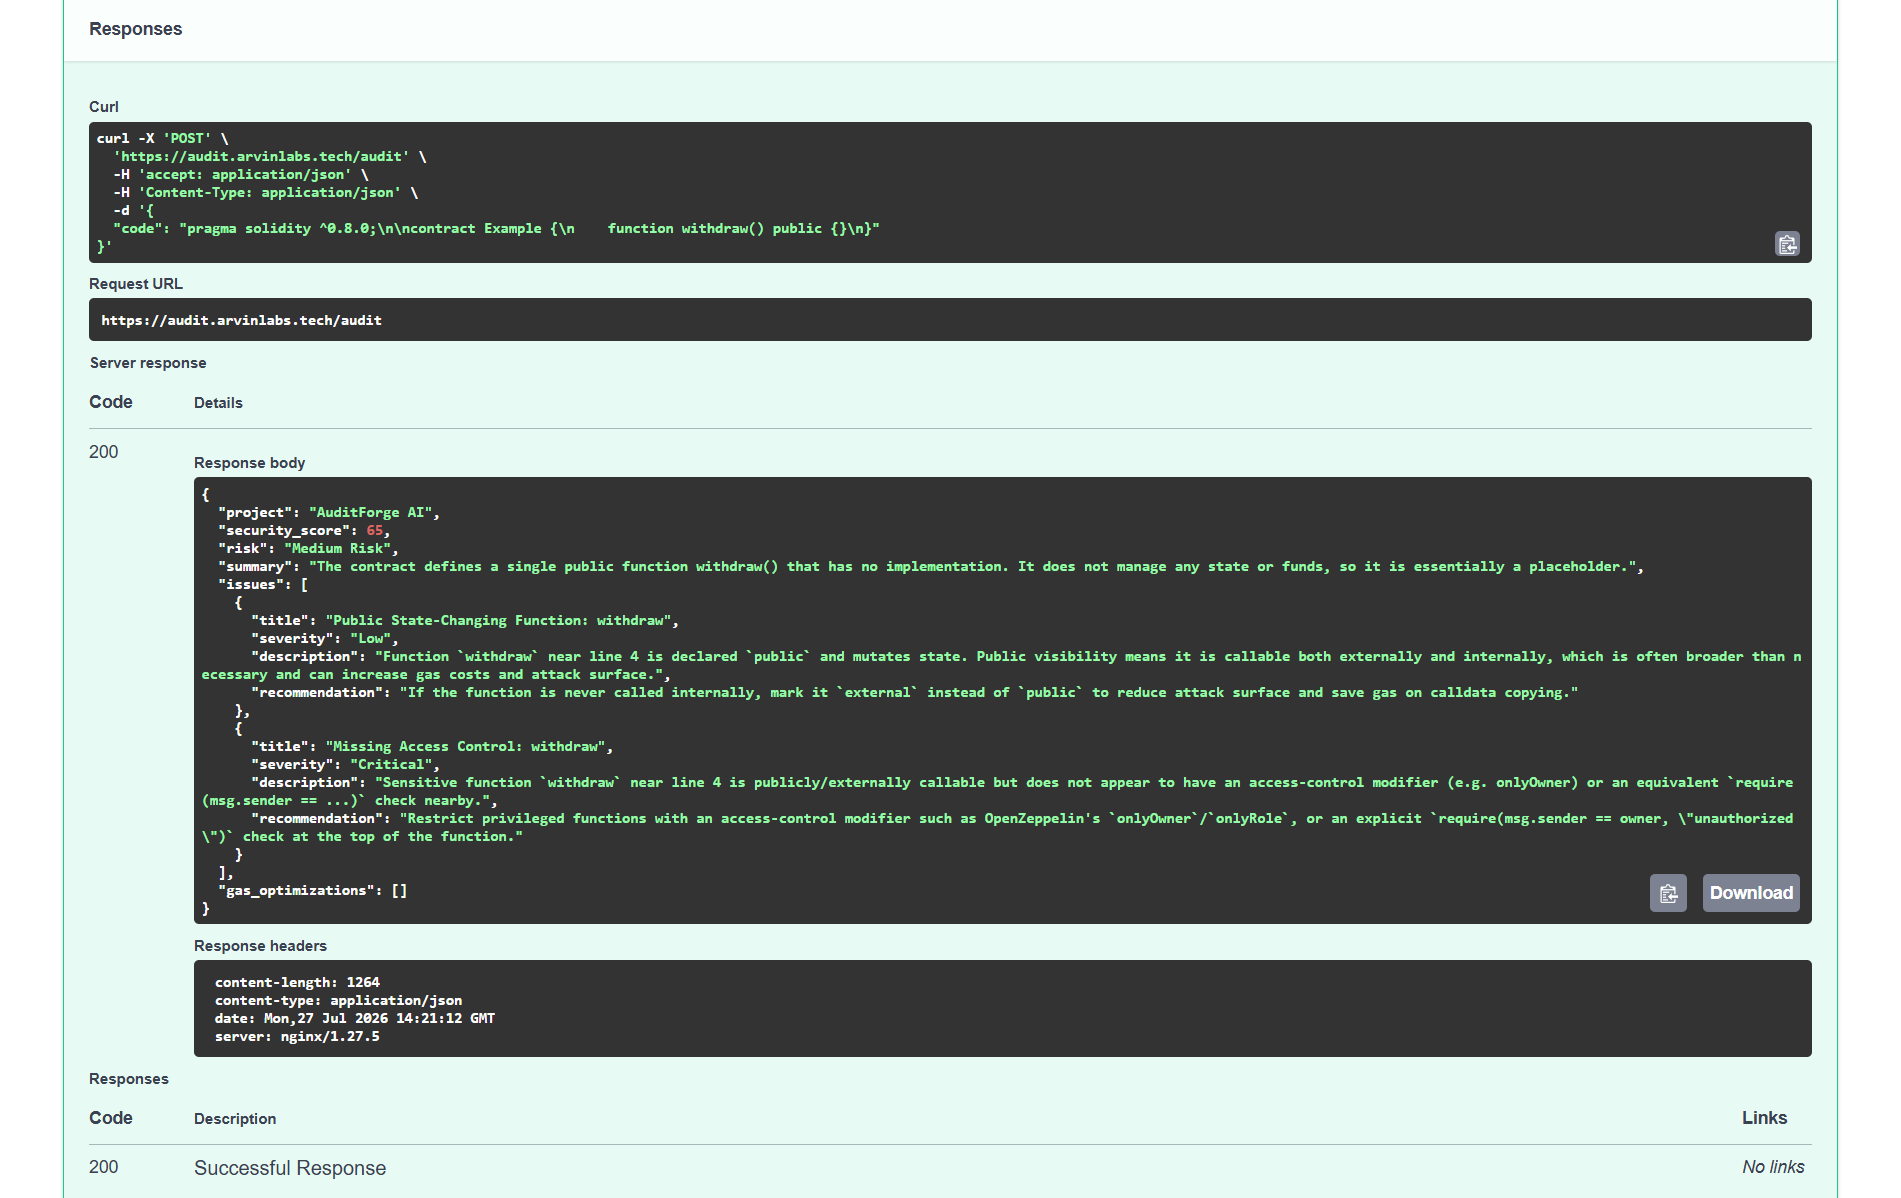Click the Description column header
1901x1198 pixels.
[x=235, y=1119]
